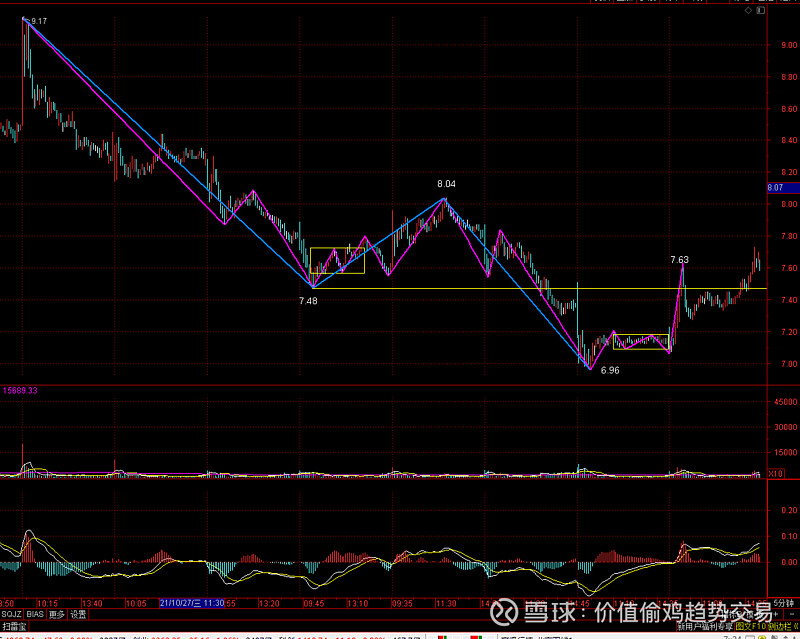The height and width of the screenshot is (639, 800).
Task: Click the 30000 volume axis label
Action: (786, 427)
